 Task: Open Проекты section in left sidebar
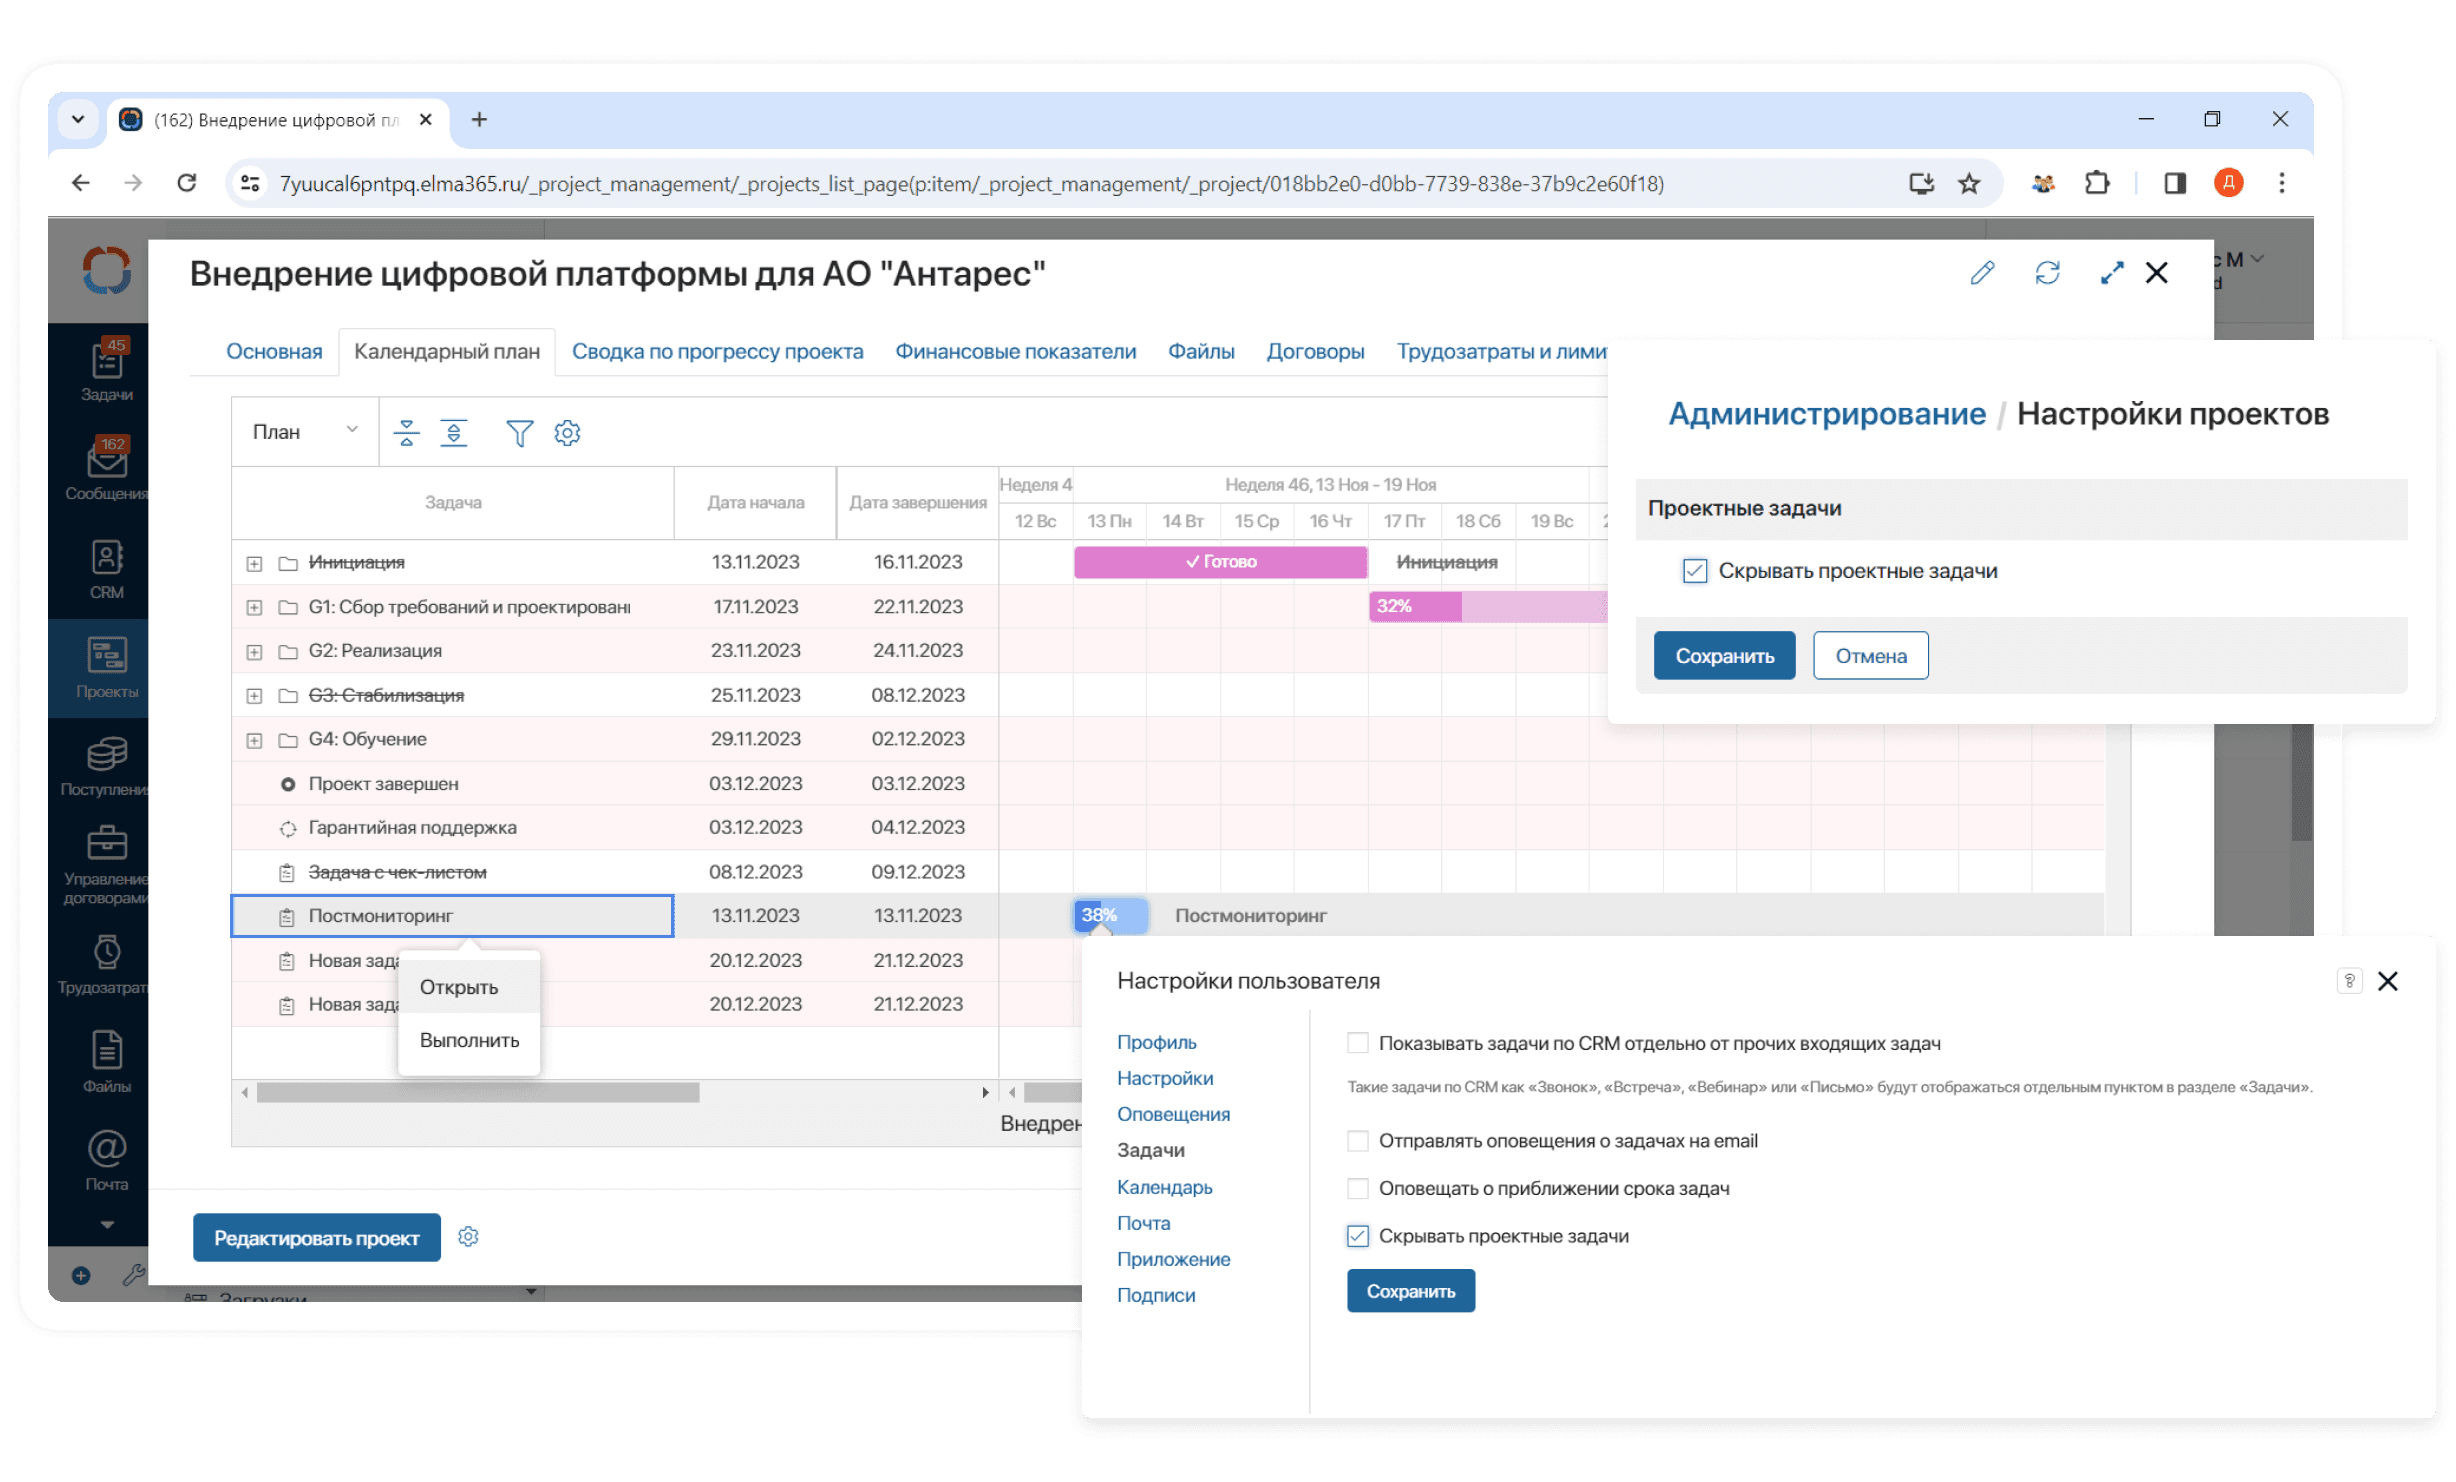[x=107, y=668]
